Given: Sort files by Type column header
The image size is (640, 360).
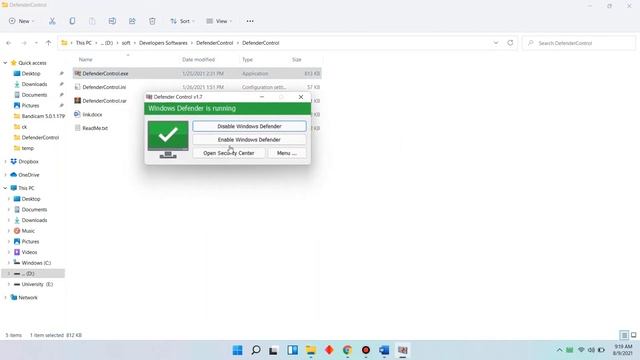Looking at the screenshot, I should (247, 60).
